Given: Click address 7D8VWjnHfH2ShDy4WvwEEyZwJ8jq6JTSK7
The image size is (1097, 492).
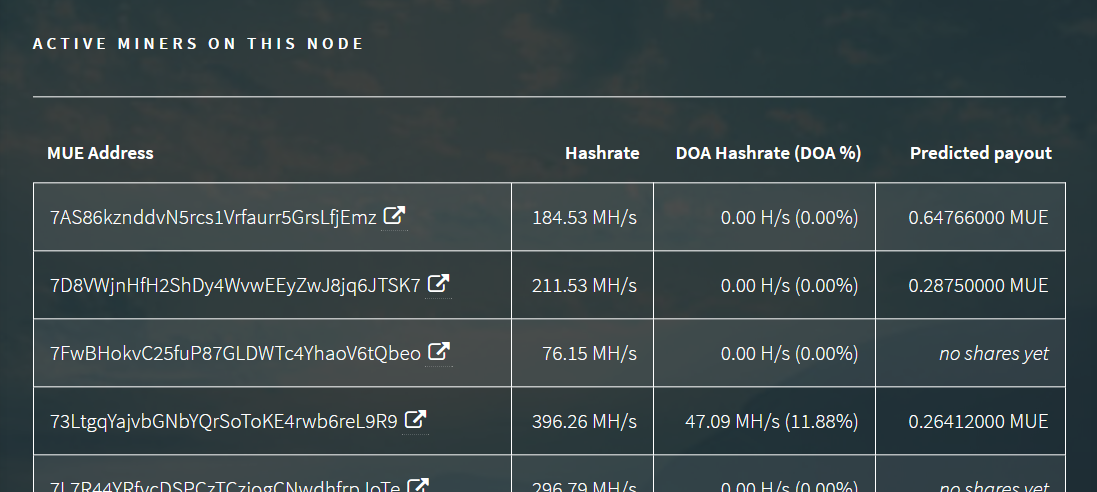Looking at the screenshot, I should [x=235, y=286].
